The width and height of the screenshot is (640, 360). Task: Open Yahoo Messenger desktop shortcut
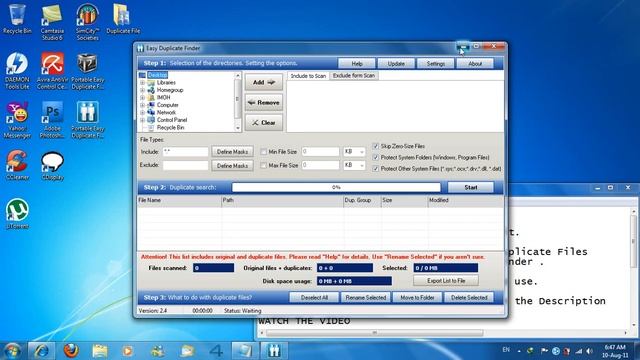pyautogui.click(x=17, y=120)
